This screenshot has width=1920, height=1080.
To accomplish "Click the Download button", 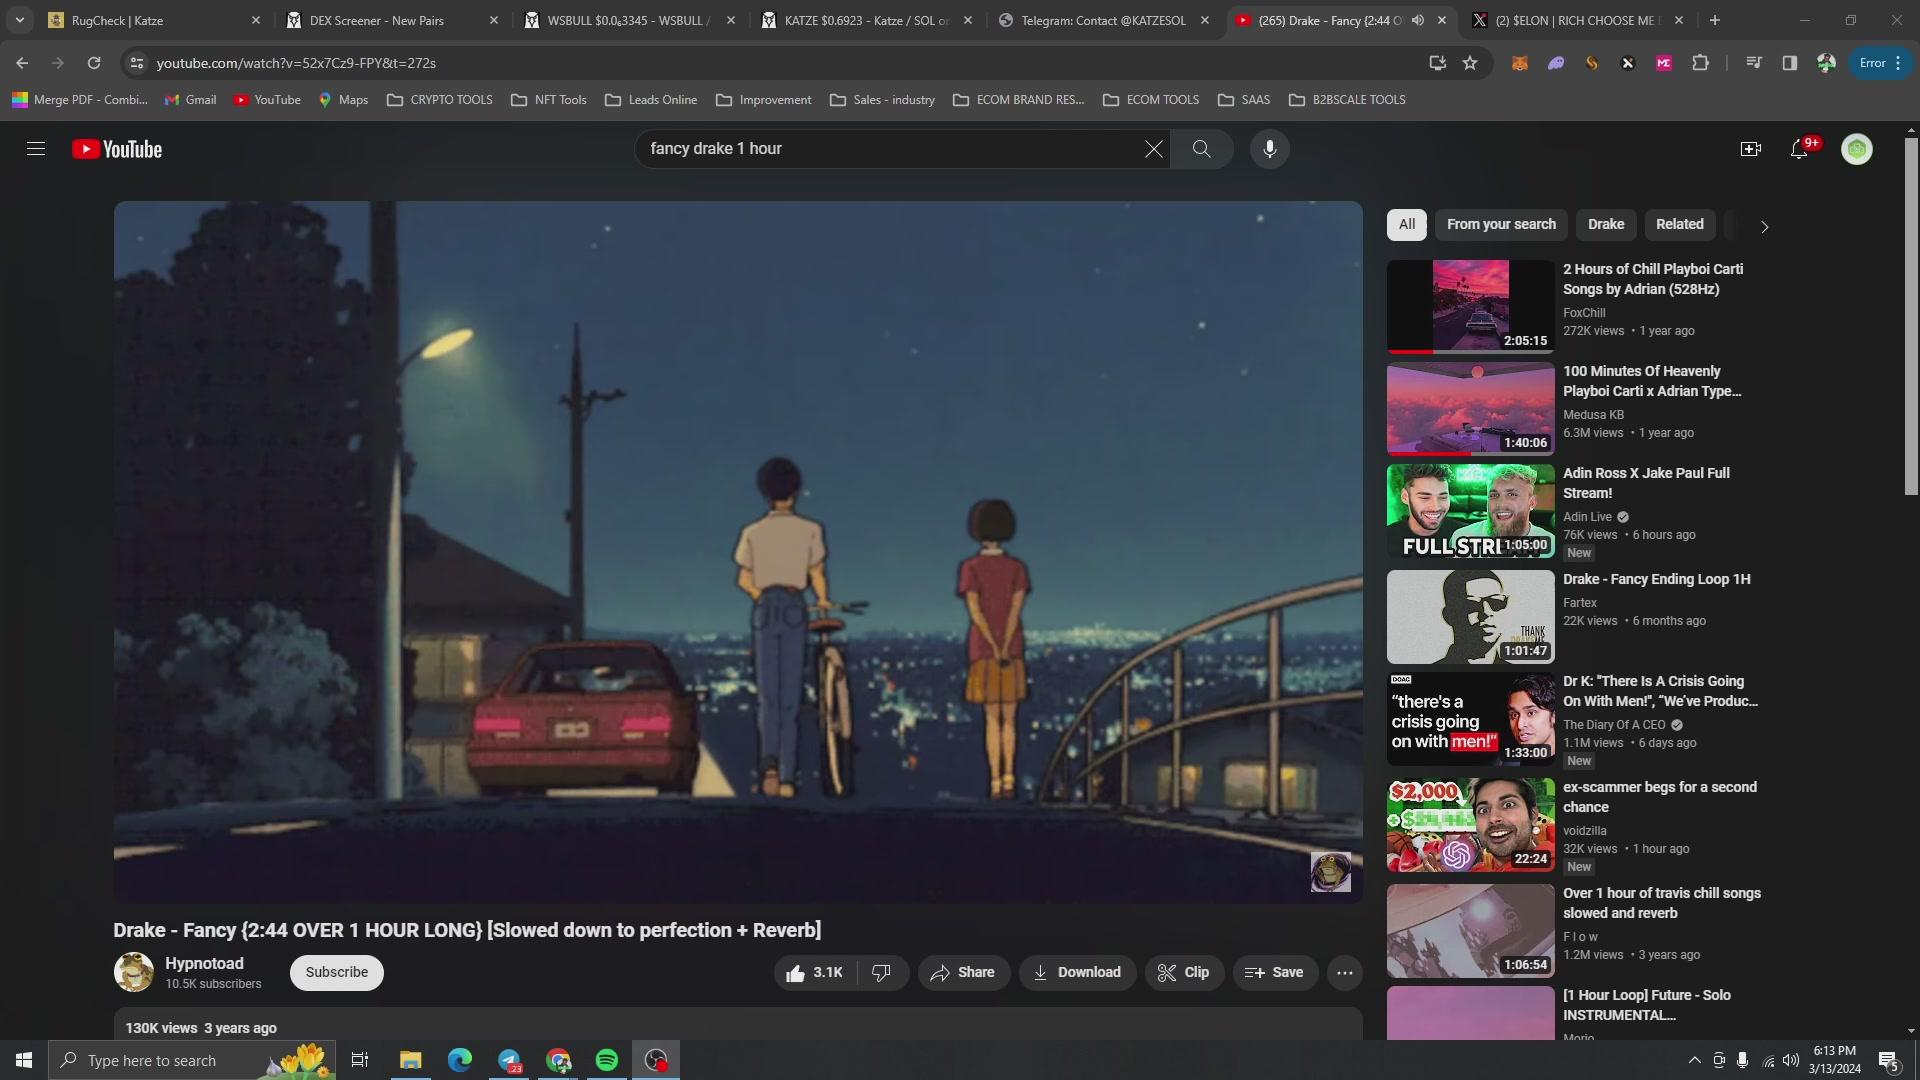I will [x=1077, y=972].
